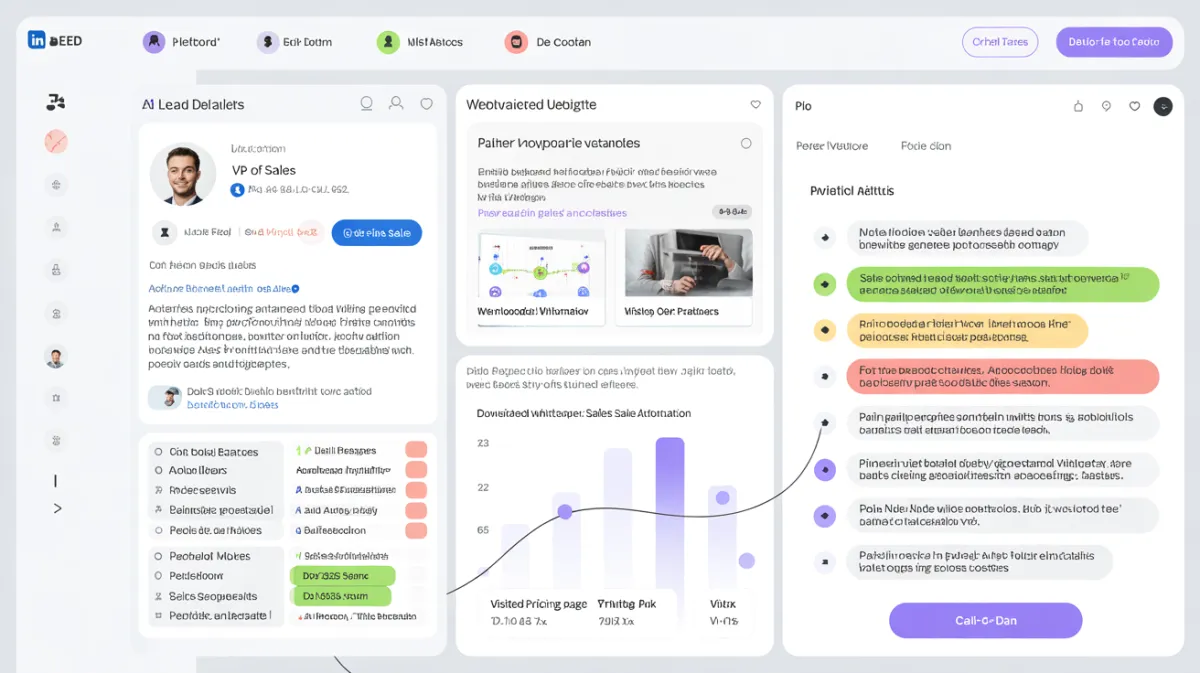Click the outlined Crhel Tares button
The width and height of the screenshot is (1200, 673).
[x=1000, y=42]
